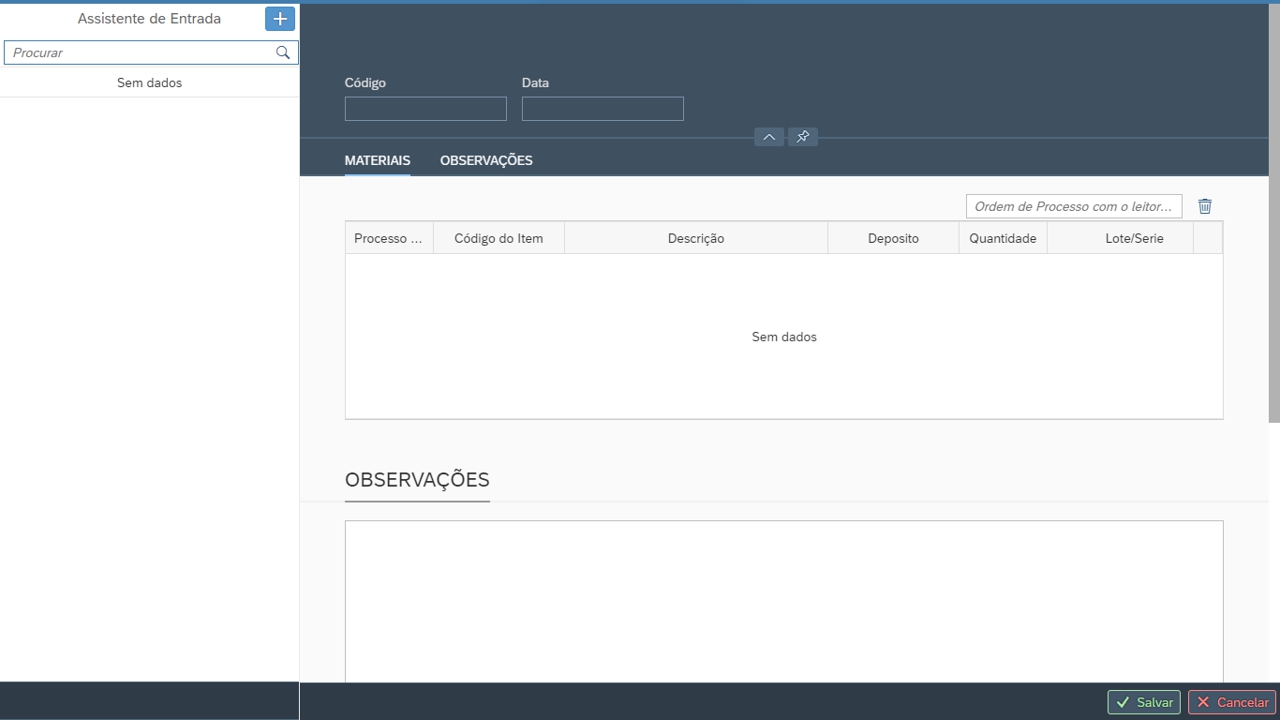Click the Código input field
The image size is (1280, 720).
click(426, 109)
